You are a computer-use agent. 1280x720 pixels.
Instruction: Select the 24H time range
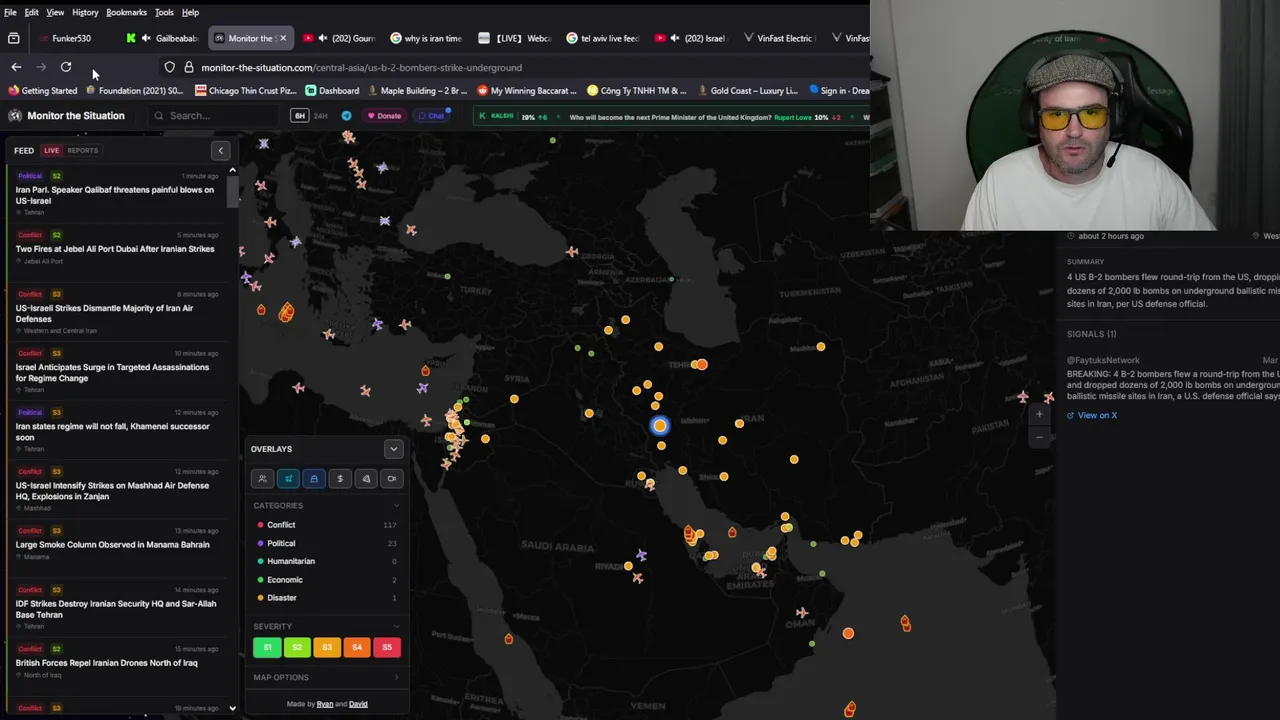click(x=321, y=116)
